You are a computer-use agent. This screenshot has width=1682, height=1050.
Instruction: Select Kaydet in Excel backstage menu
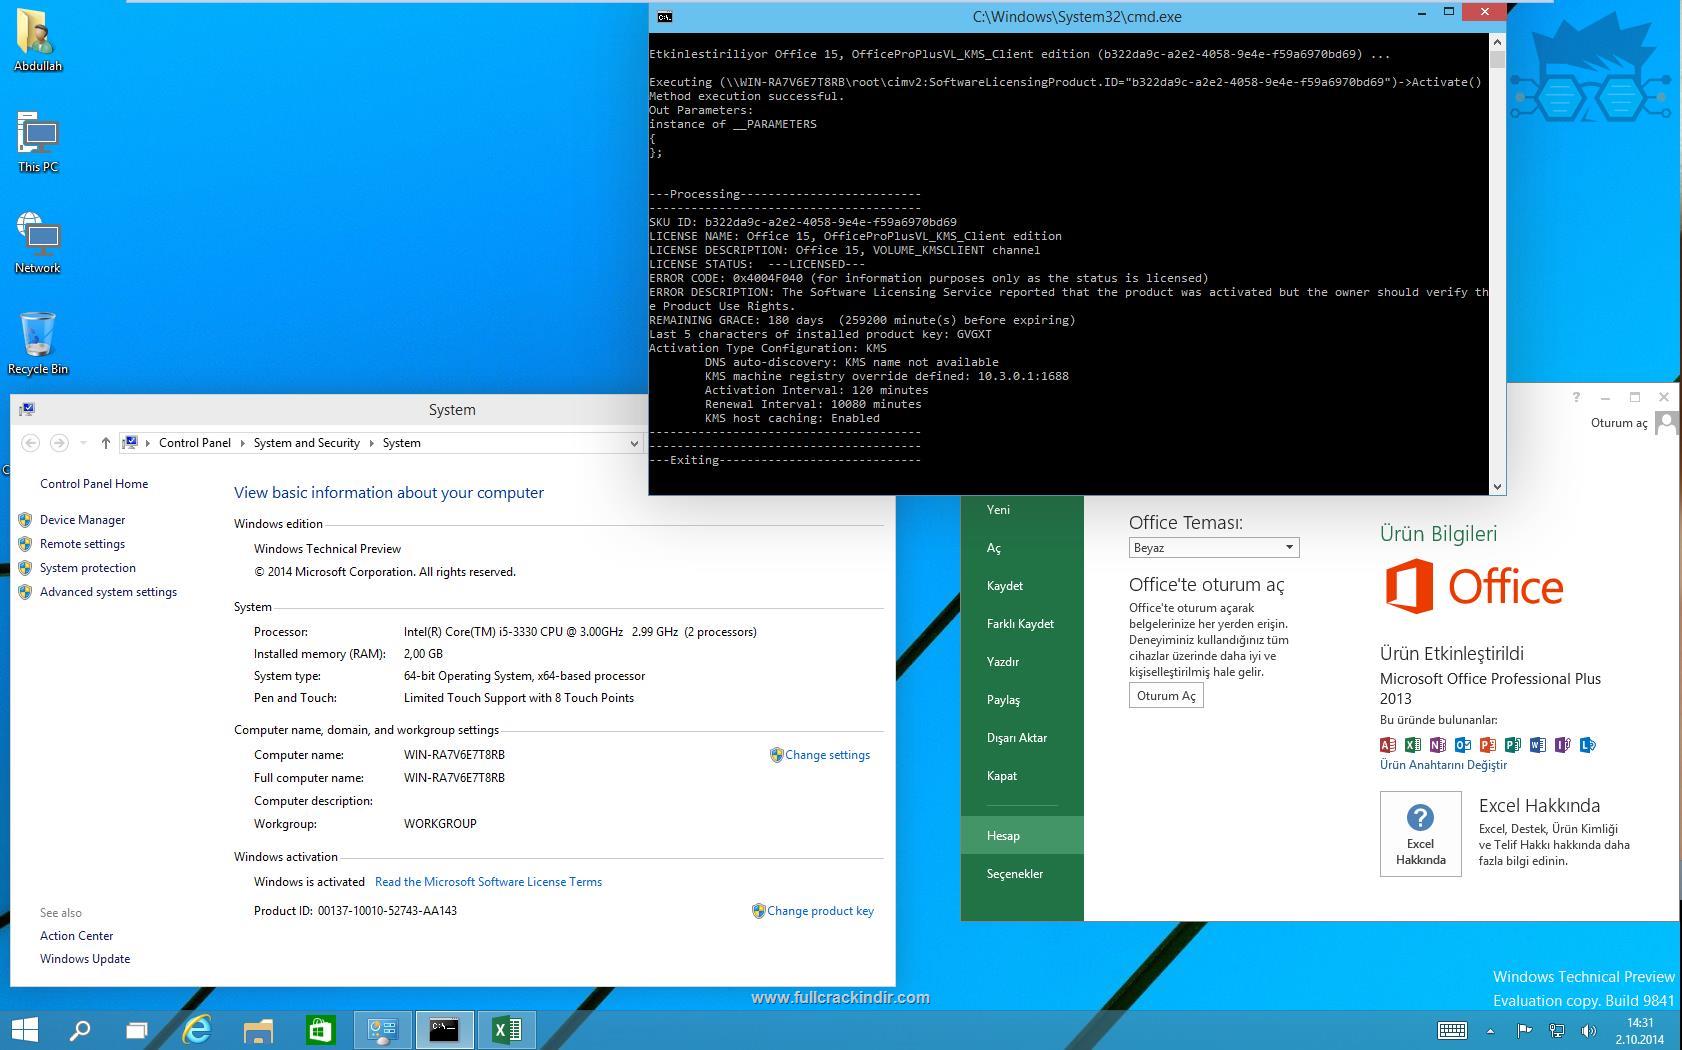[x=1022, y=586]
